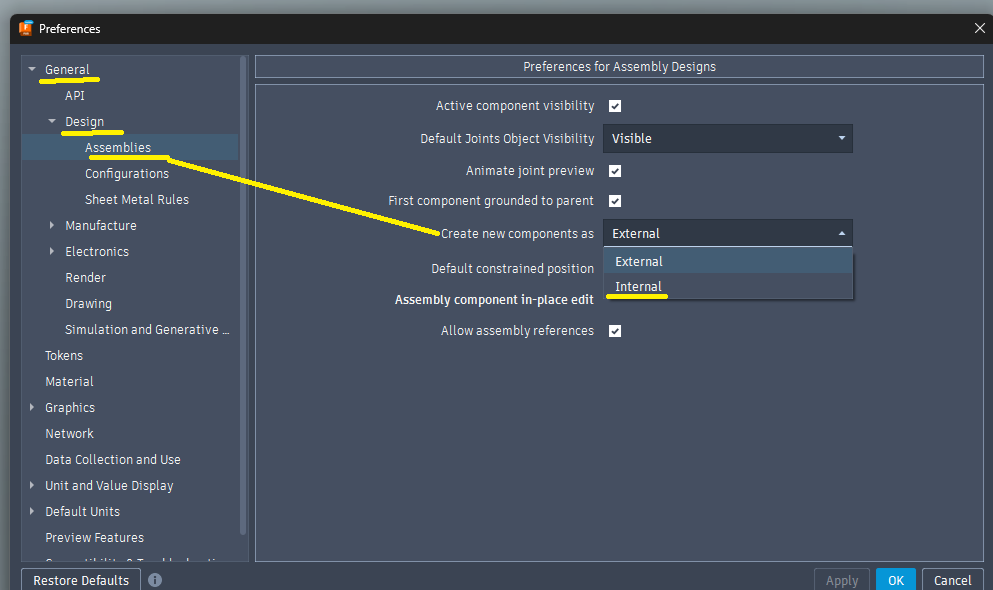Select the Design label in tree
This screenshot has height=590, width=993.
point(84,122)
